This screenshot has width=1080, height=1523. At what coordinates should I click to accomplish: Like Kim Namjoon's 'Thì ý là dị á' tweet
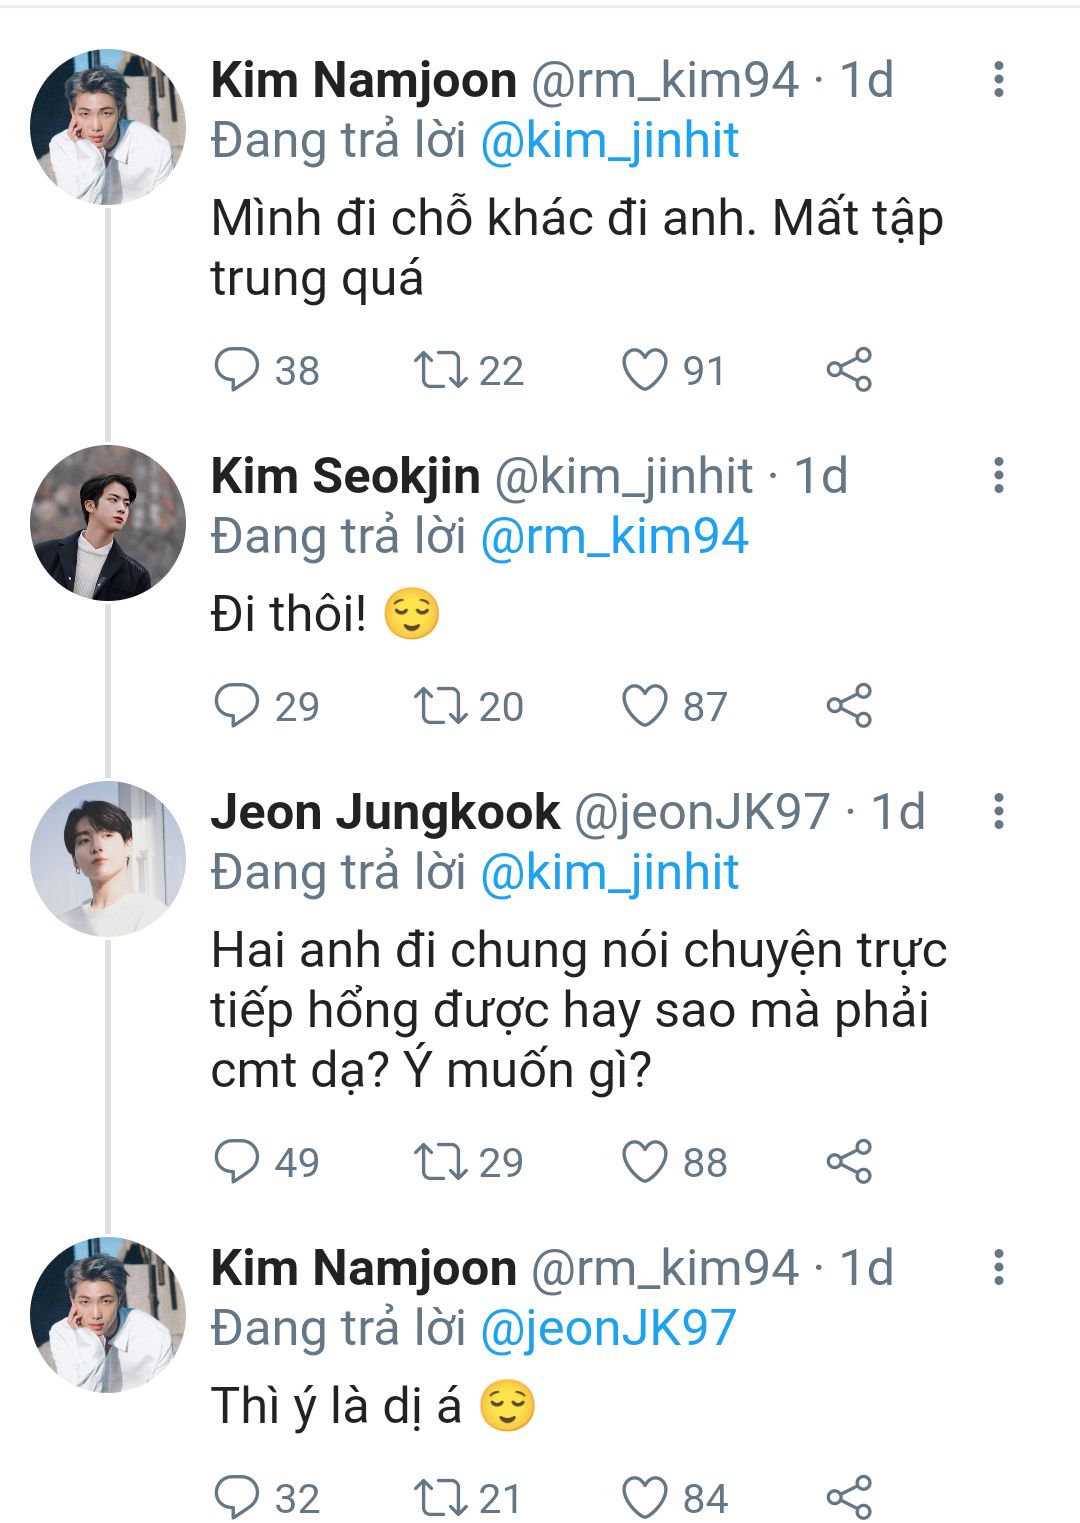[645, 1497]
